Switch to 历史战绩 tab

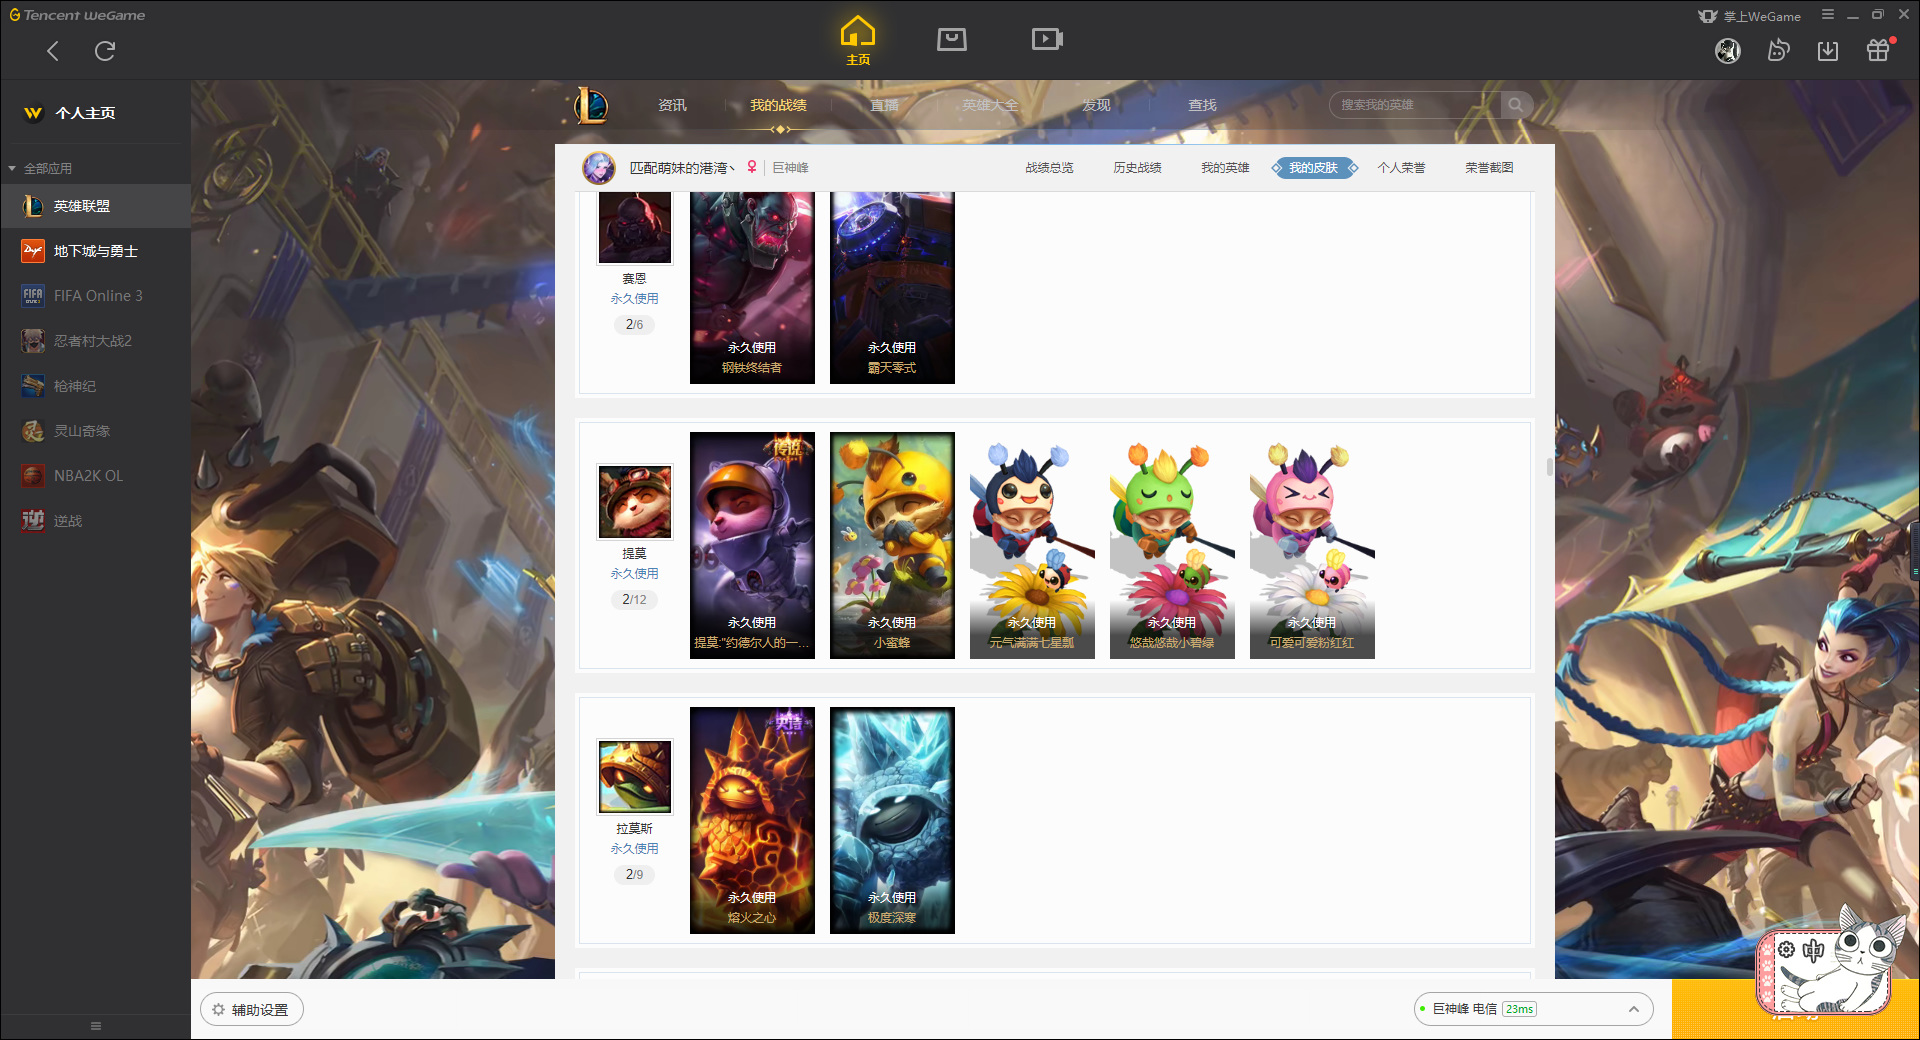tap(1137, 168)
